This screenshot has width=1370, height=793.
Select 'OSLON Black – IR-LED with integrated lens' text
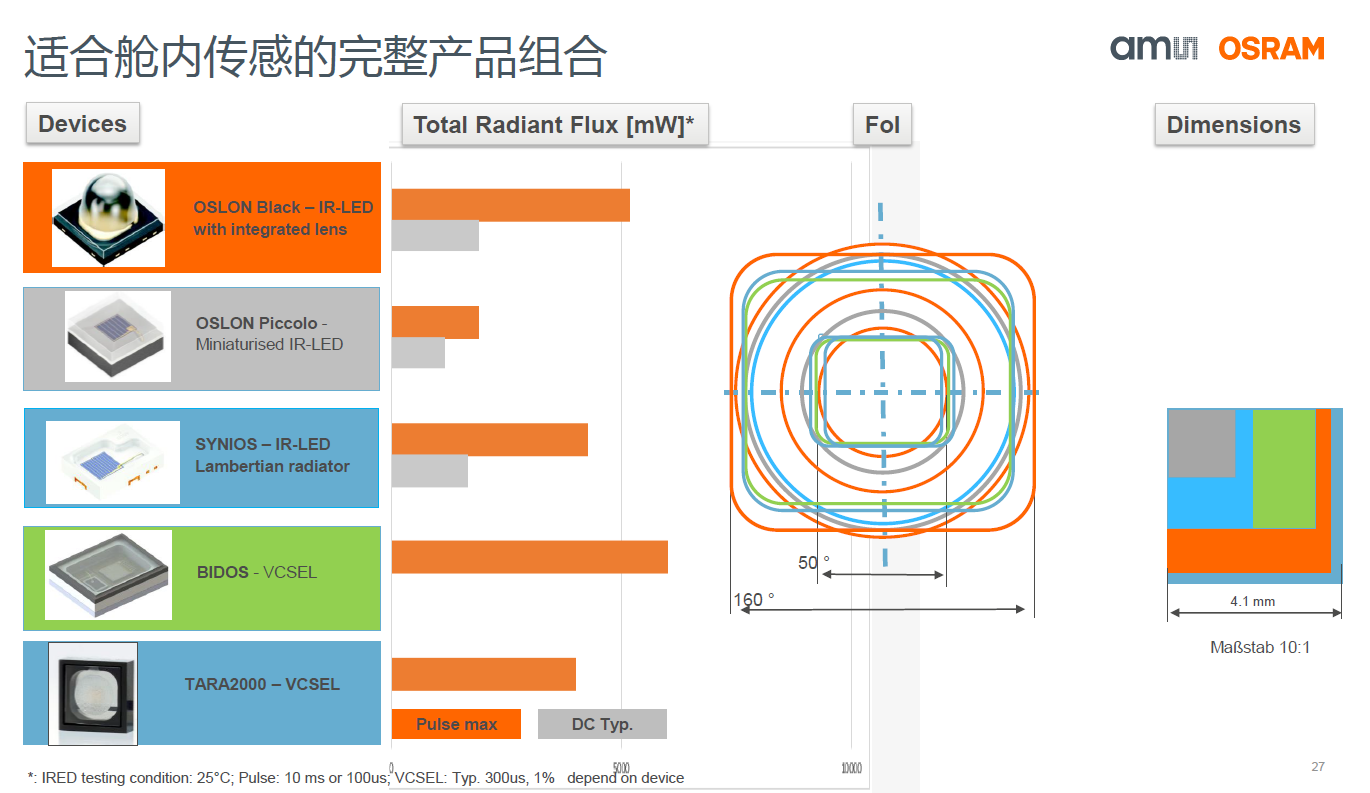point(283,218)
